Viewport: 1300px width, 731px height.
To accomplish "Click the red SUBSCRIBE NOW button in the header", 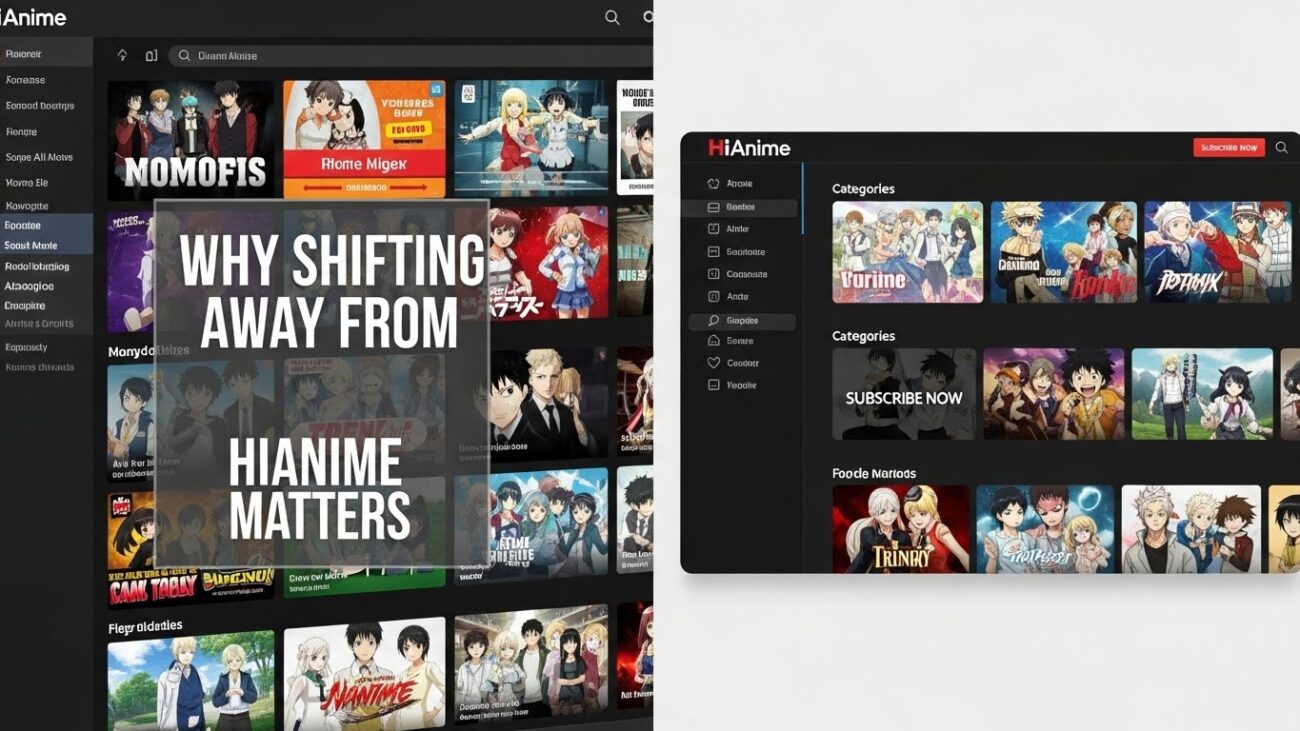I will [1228, 147].
